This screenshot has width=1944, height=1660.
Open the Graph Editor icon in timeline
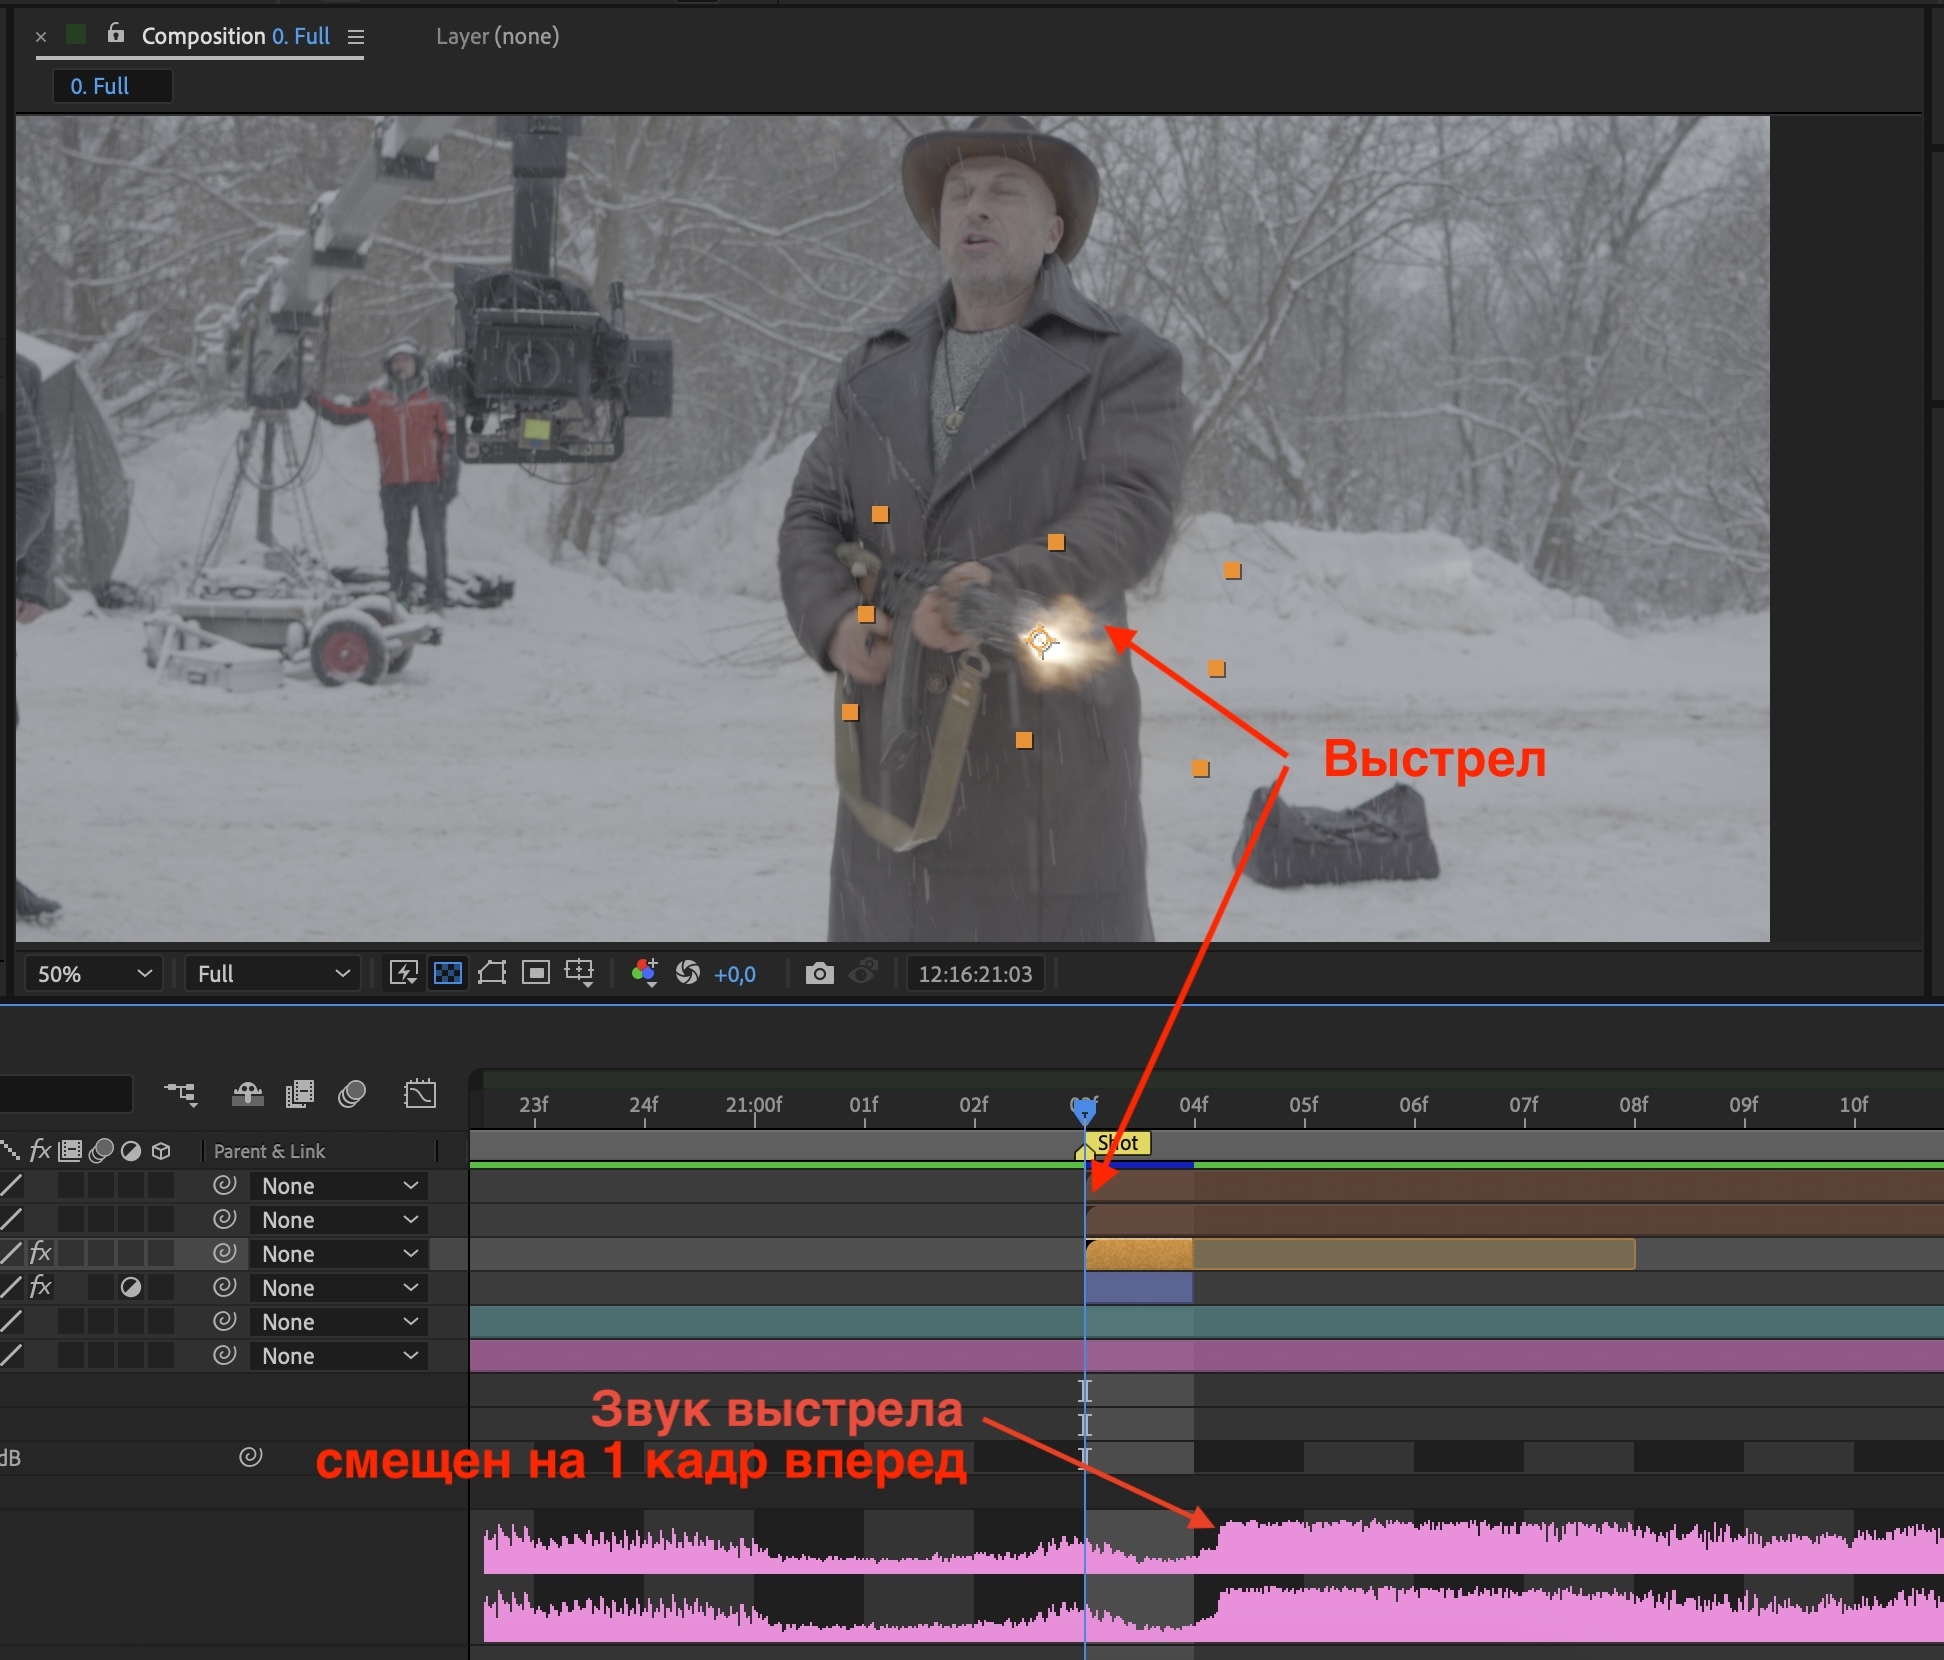click(x=420, y=1094)
